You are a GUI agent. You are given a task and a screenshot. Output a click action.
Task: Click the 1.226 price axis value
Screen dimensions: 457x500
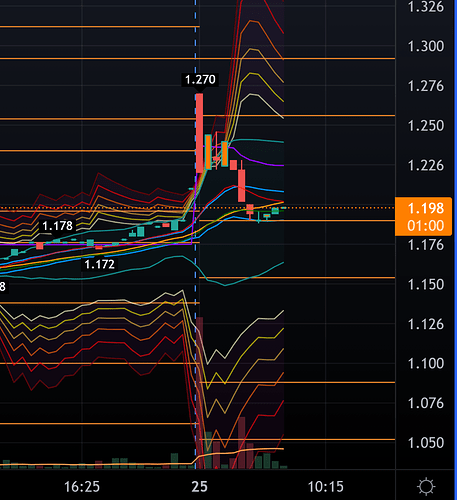click(426, 165)
